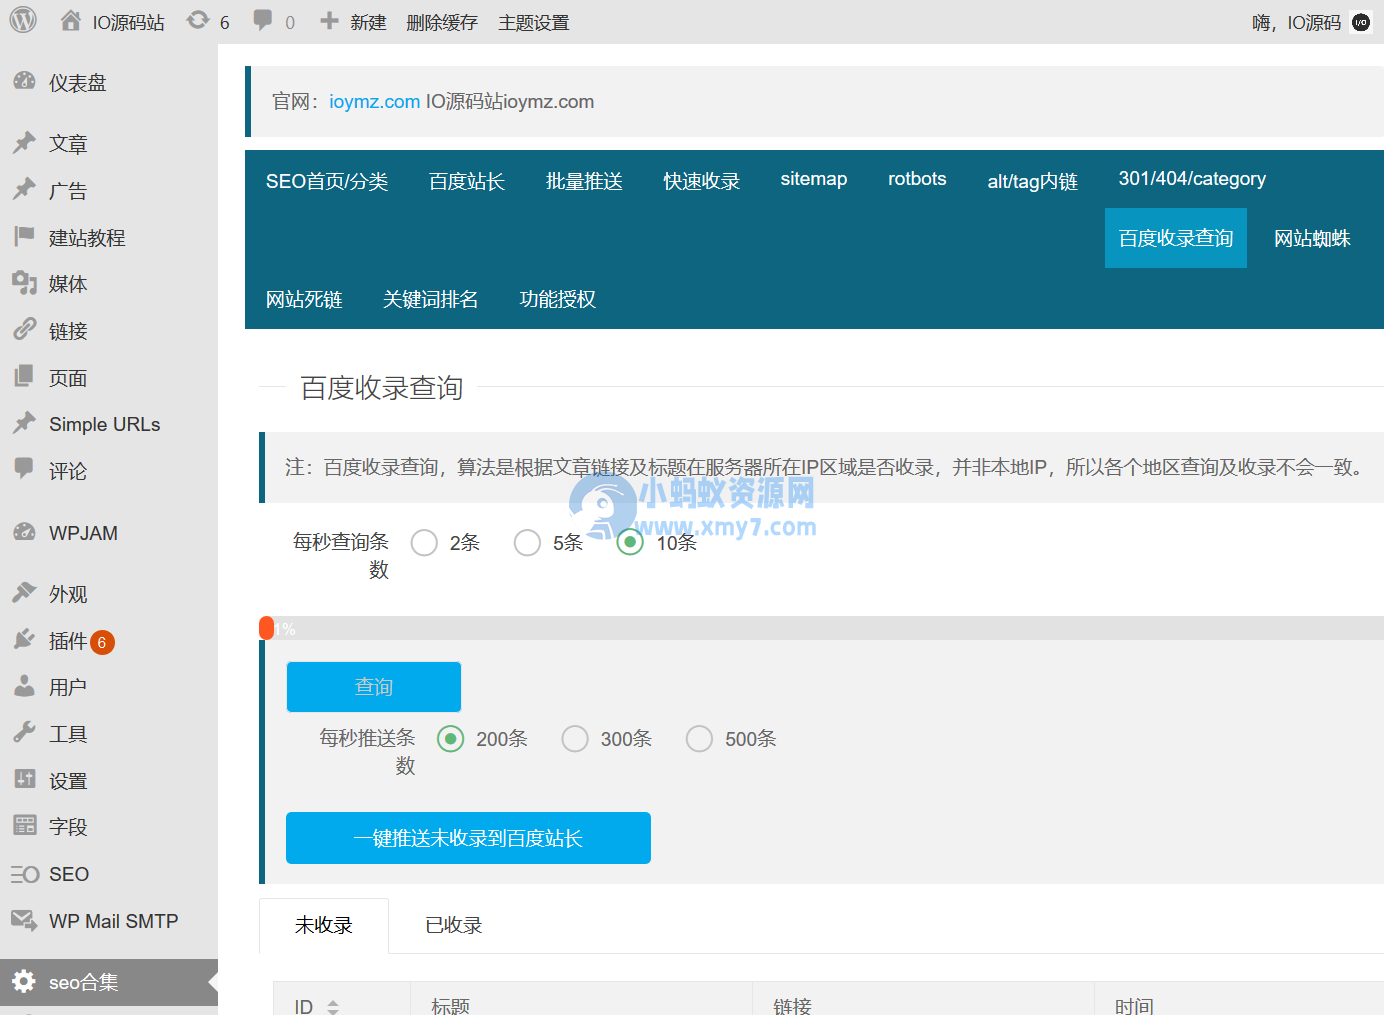Screen dimensions: 1384x1015
Task: Select the 300条 push speed option
Action: pos(575,738)
